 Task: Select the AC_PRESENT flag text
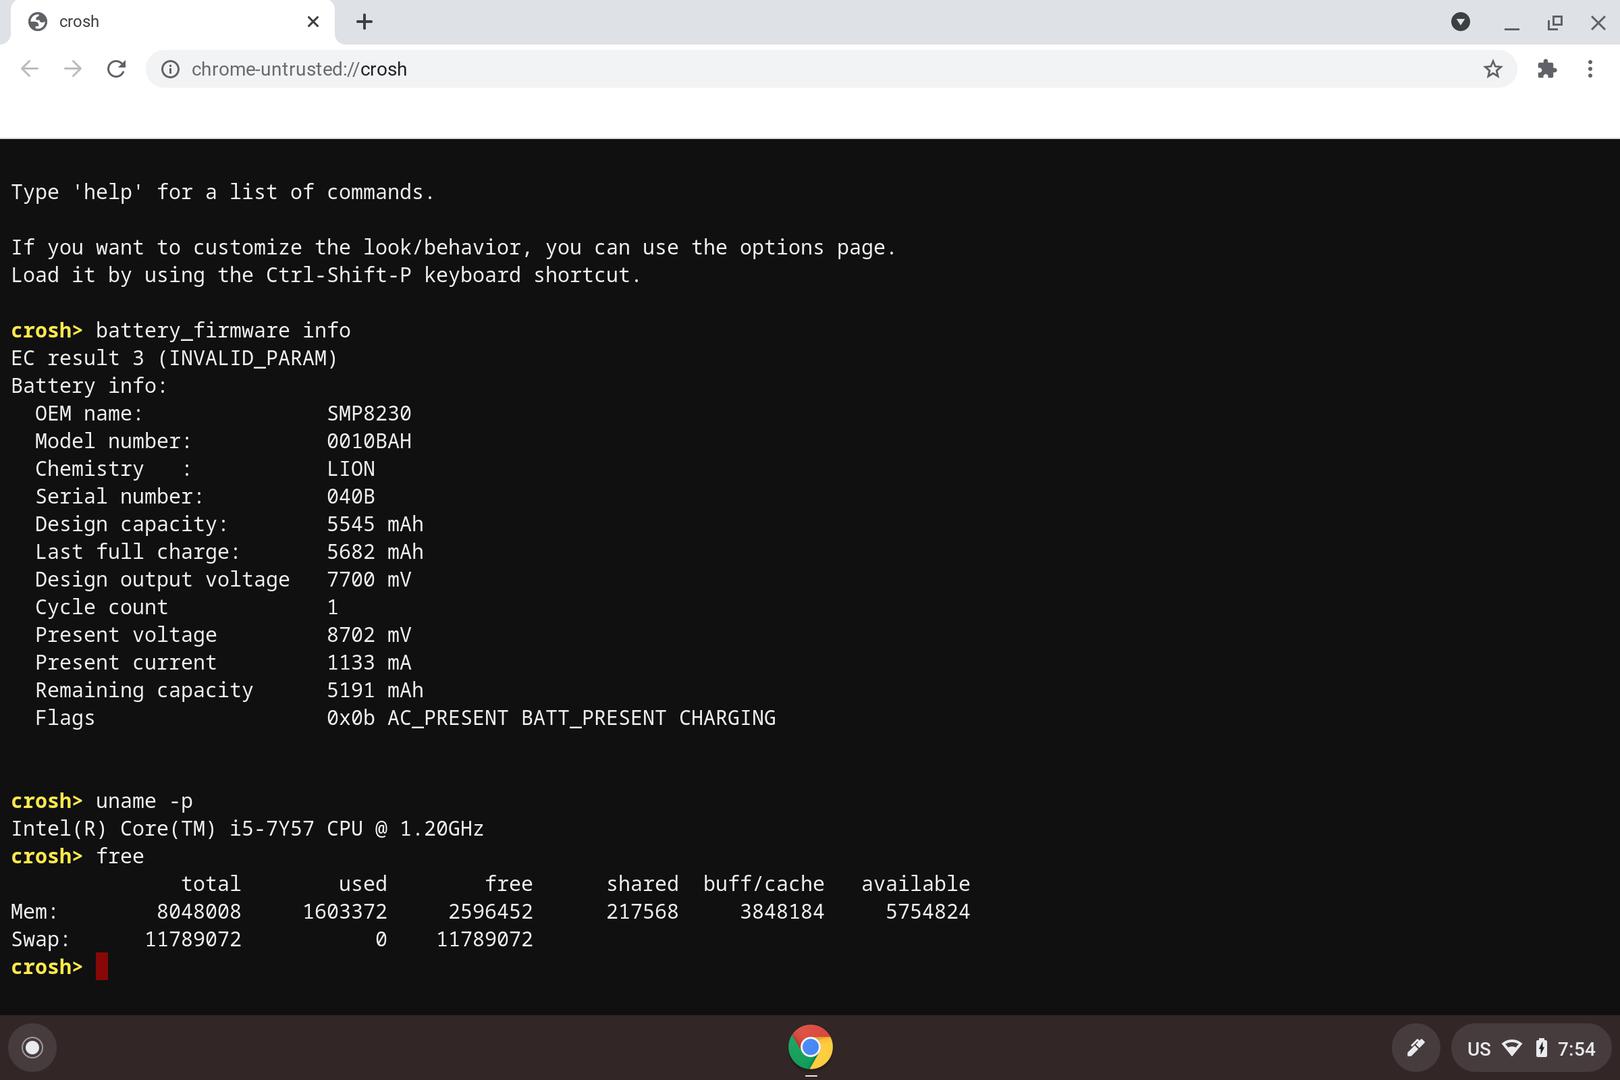click(447, 718)
